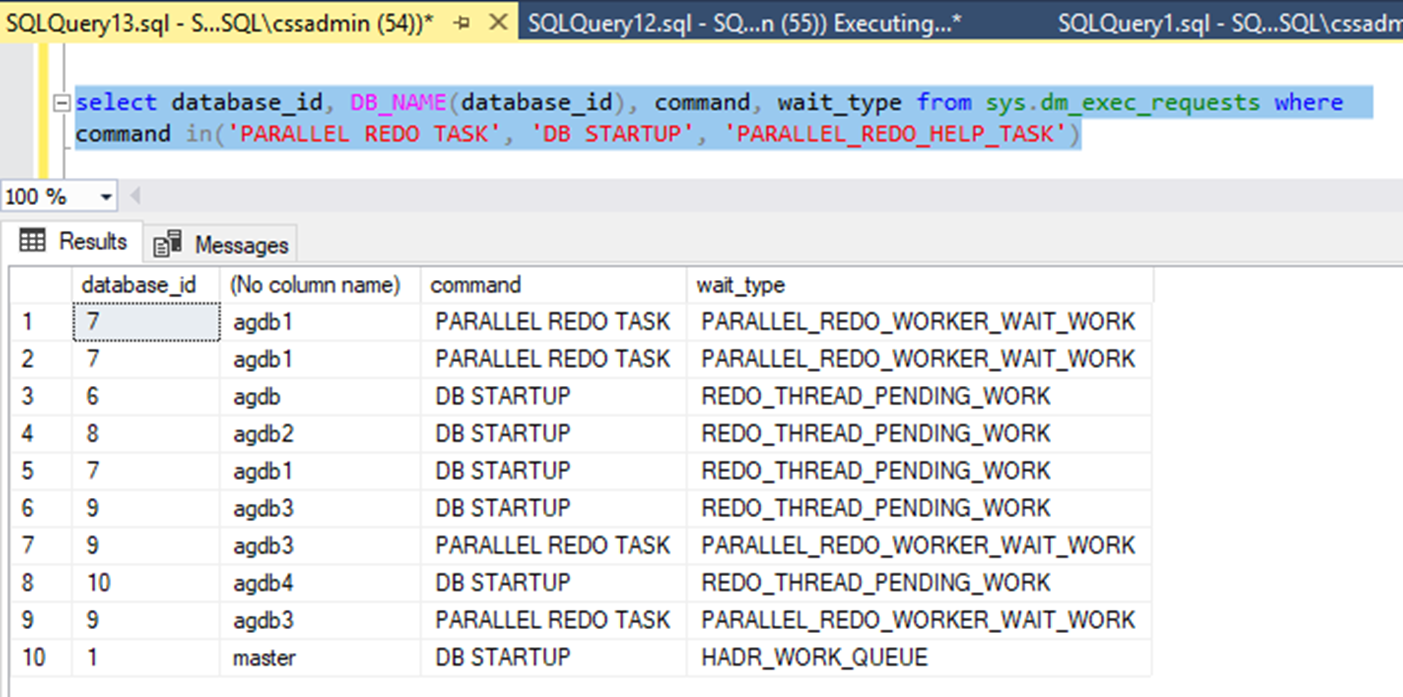1403x697 pixels.
Task: Close the SQLQuery13.sql tab
Action: (498, 22)
